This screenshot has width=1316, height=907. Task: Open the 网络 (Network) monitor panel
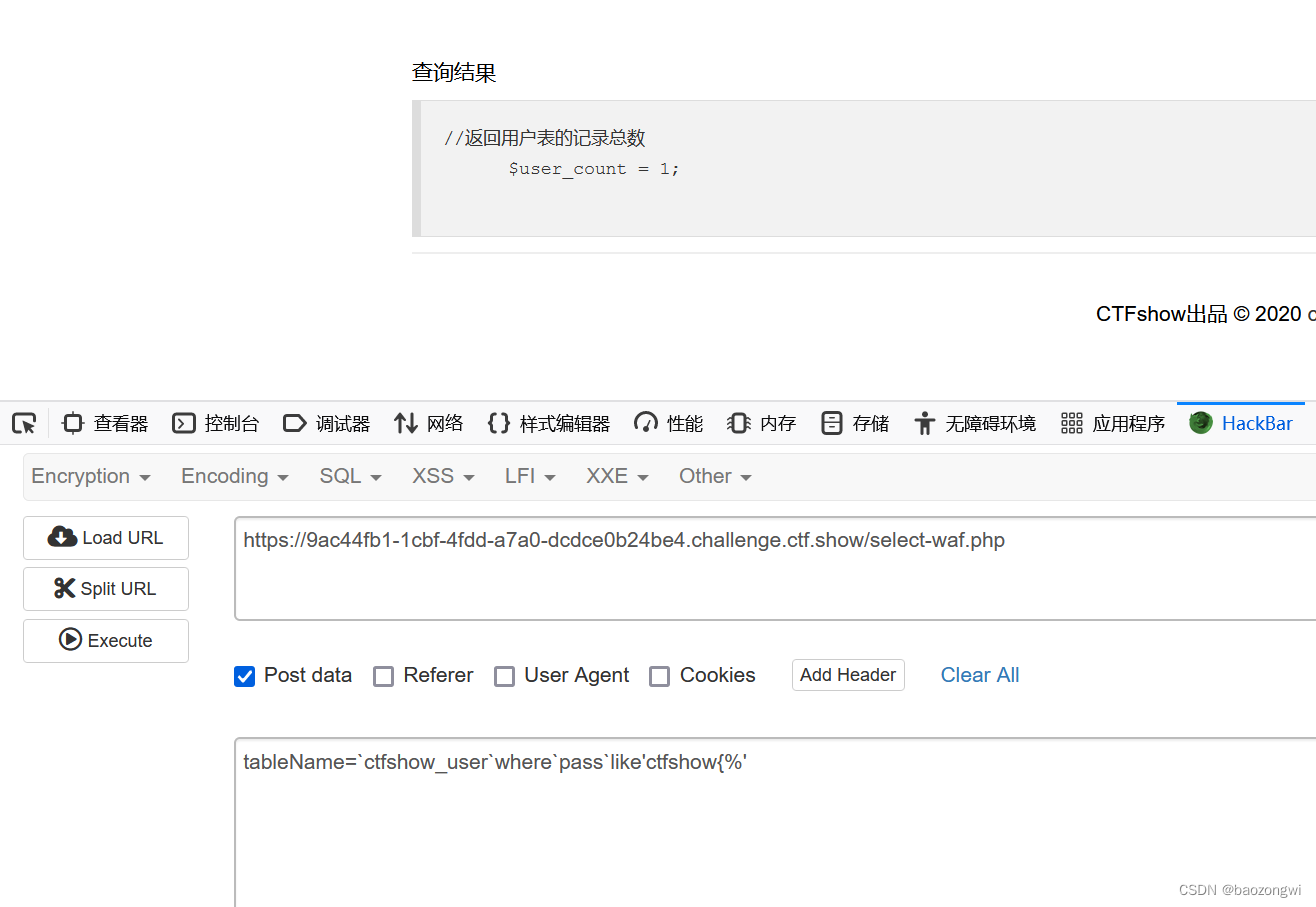428,423
